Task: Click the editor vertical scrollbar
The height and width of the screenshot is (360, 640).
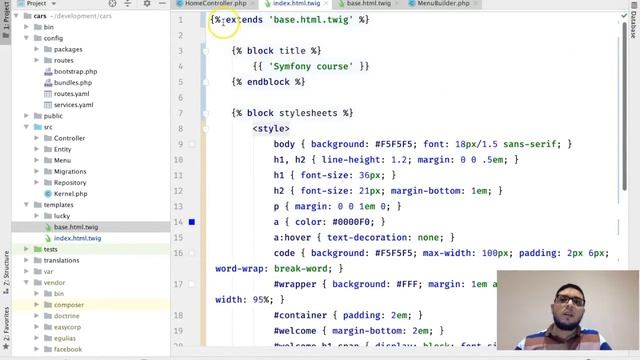Action: [624, 106]
